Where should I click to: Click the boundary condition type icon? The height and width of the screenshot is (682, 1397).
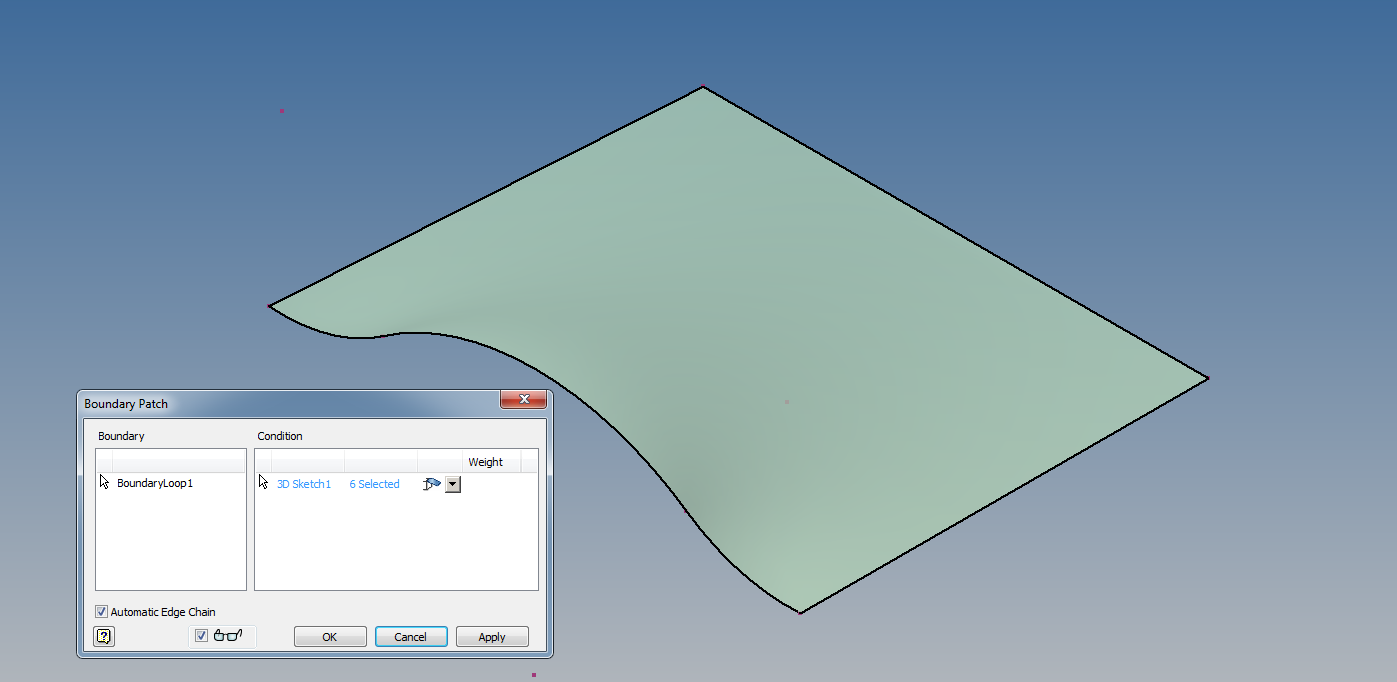point(433,483)
